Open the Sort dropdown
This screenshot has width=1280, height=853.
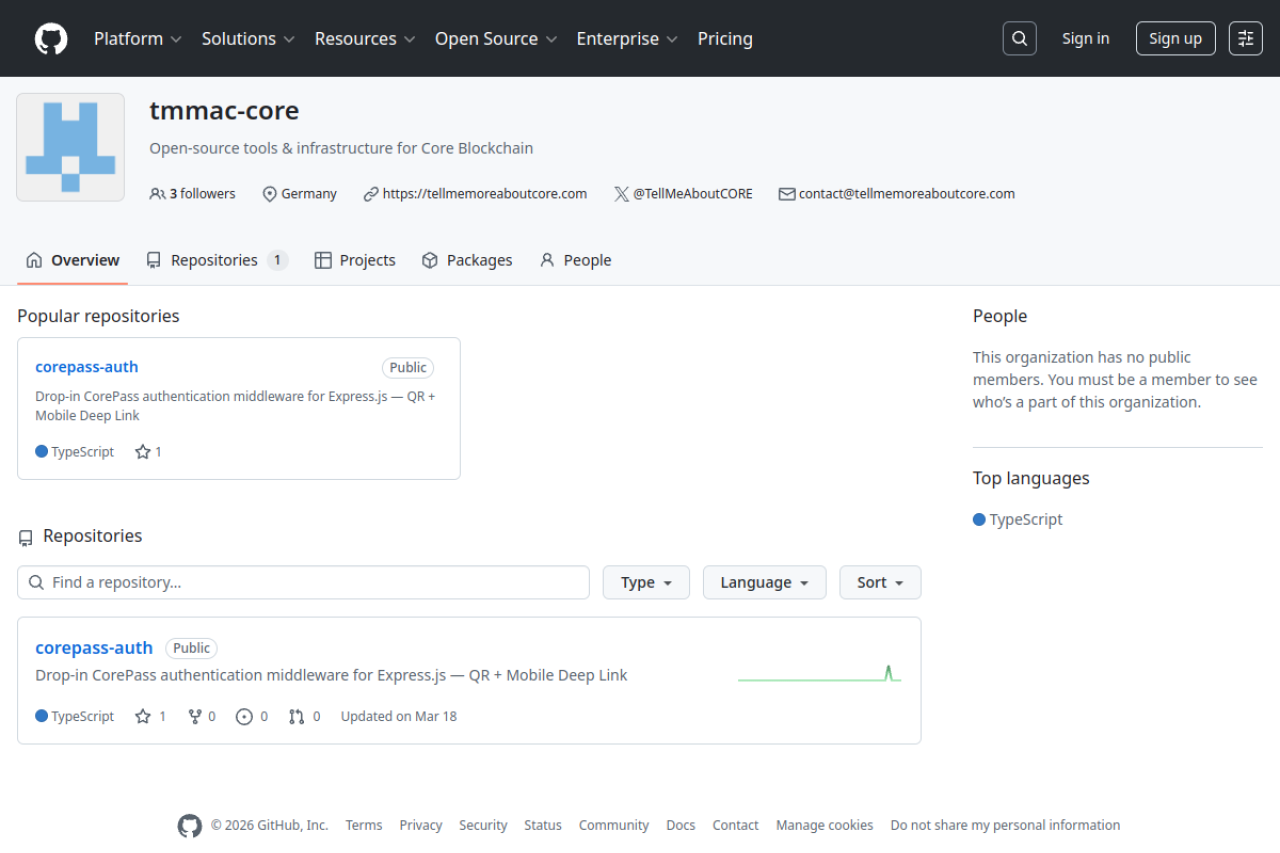click(x=880, y=582)
